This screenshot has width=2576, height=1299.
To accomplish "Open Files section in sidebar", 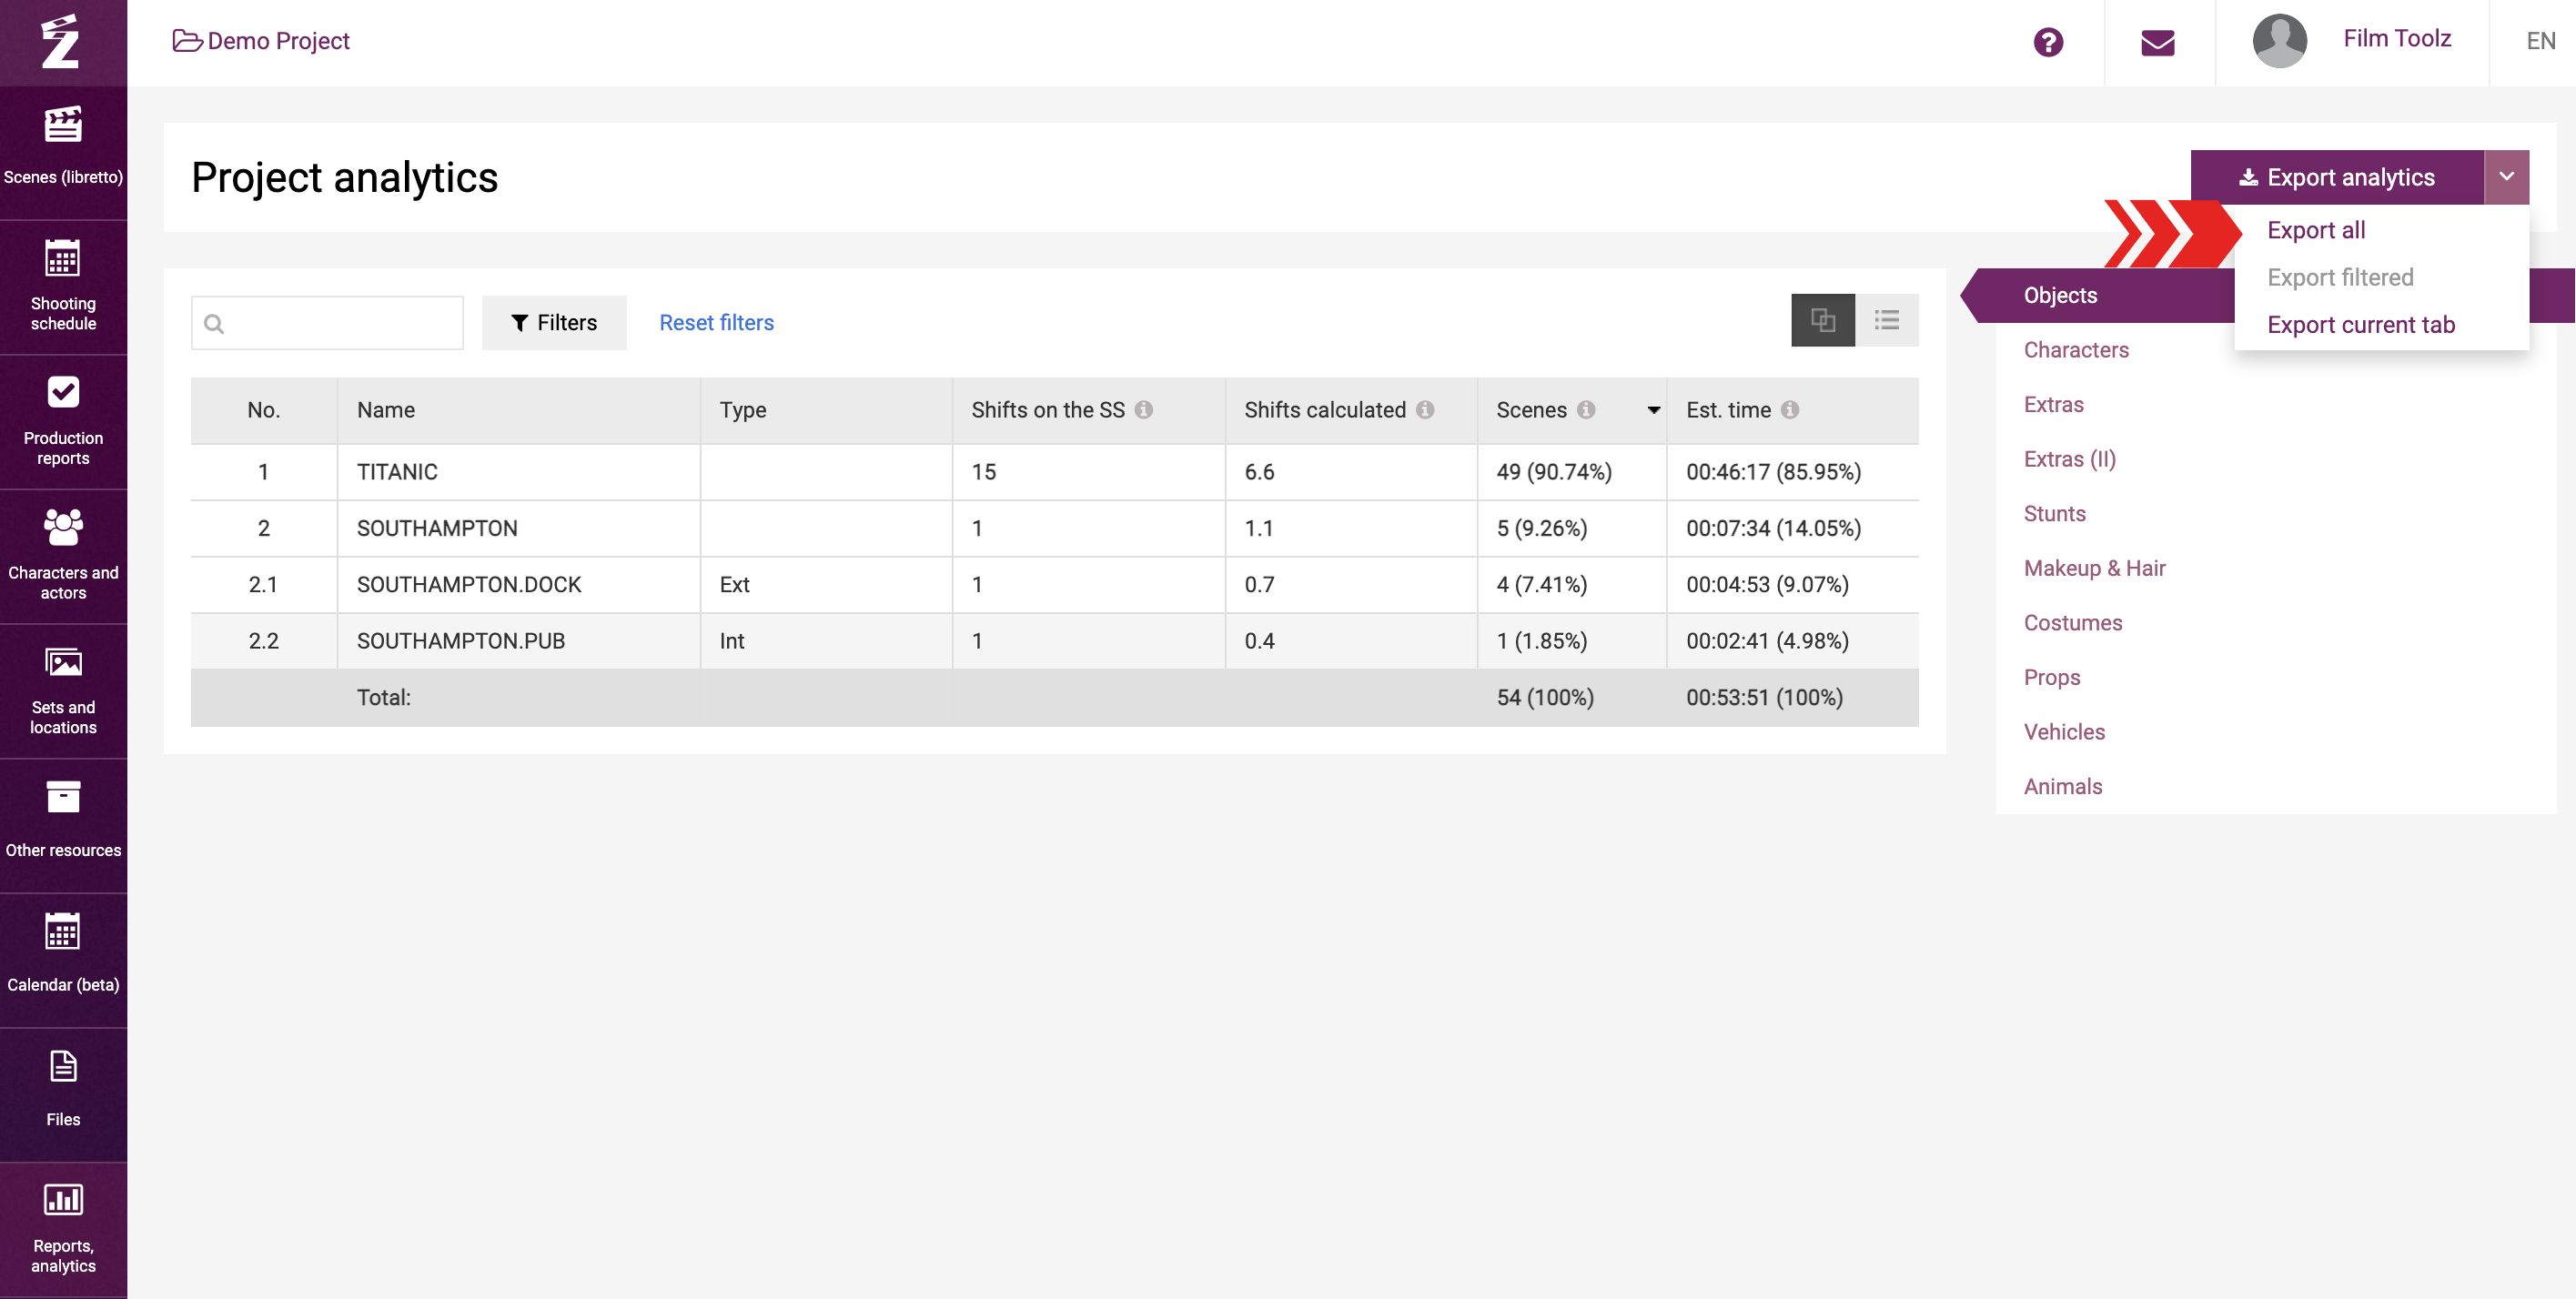I will [x=63, y=1095].
